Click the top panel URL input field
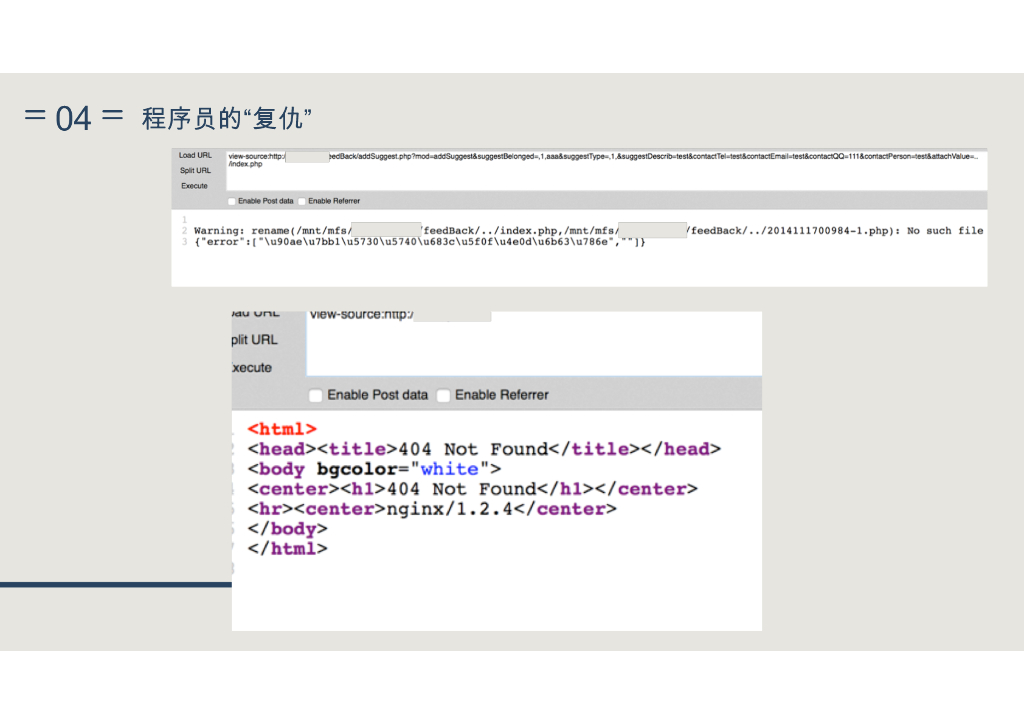This screenshot has width=1024, height=724. pyautogui.click(x=606, y=171)
